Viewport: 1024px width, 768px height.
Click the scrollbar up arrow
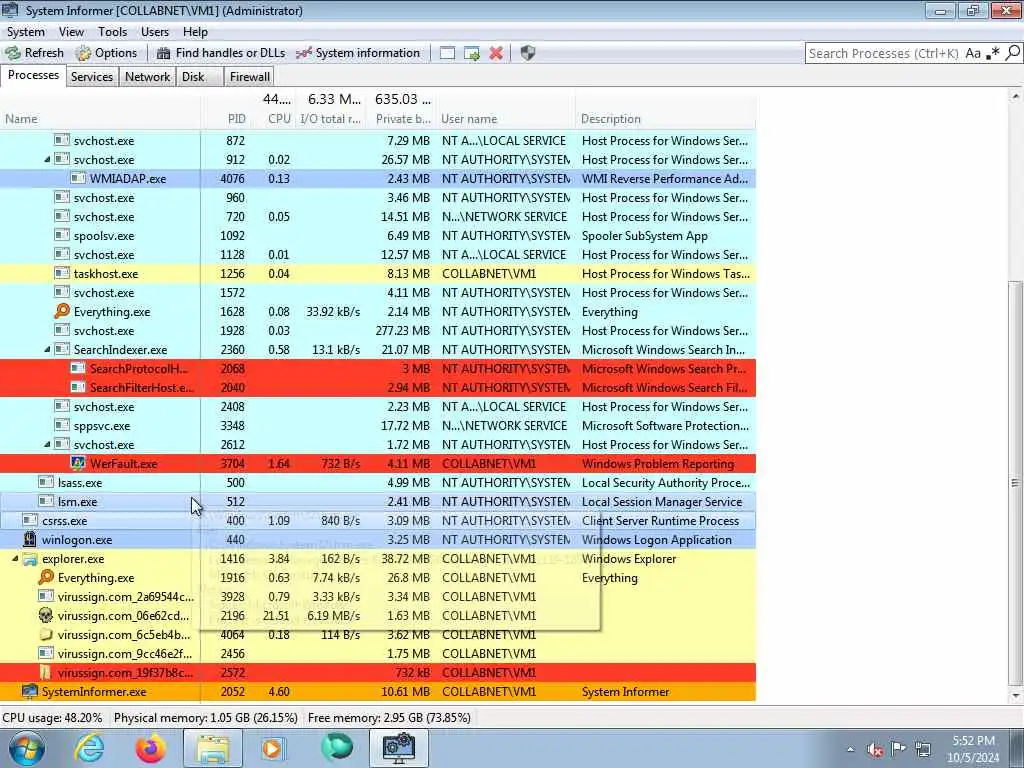point(1015,96)
